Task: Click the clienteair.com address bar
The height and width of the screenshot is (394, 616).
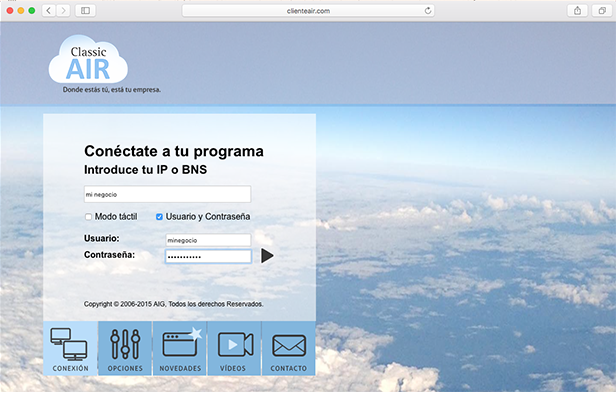Action: pos(308,11)
